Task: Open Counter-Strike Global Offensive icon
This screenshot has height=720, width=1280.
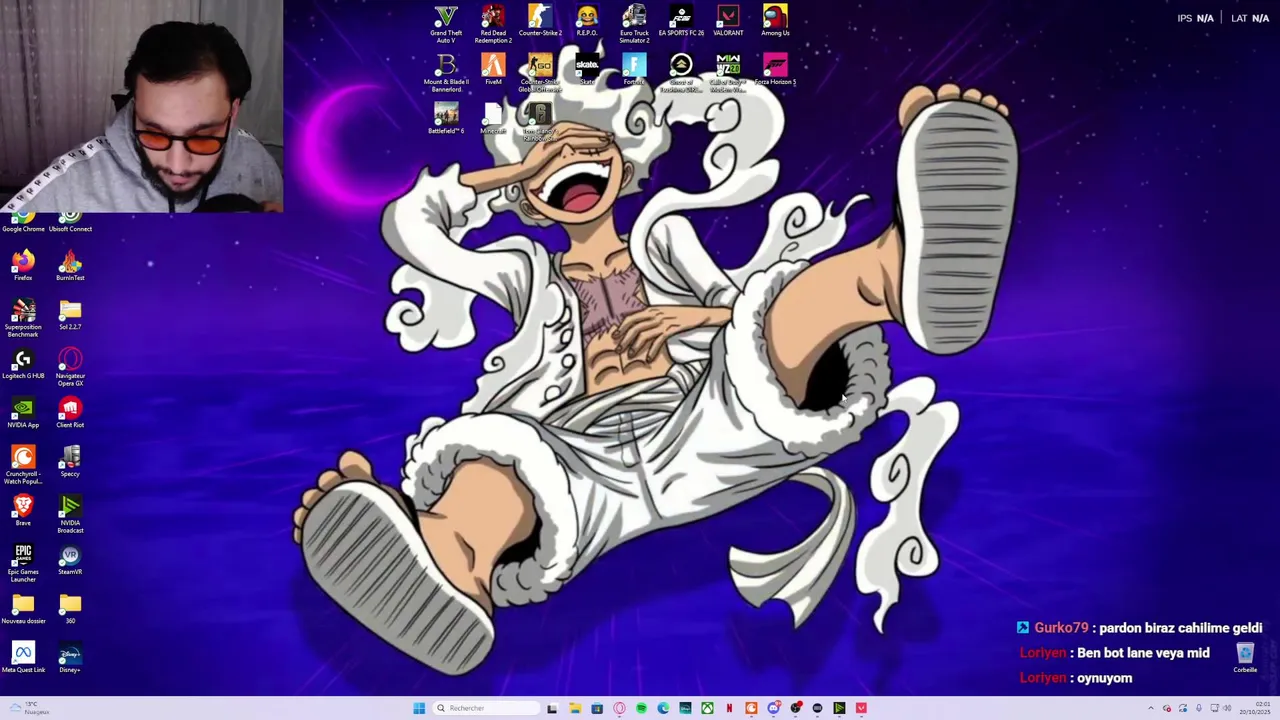Action: pyautogui.click(x=540, y=74)
